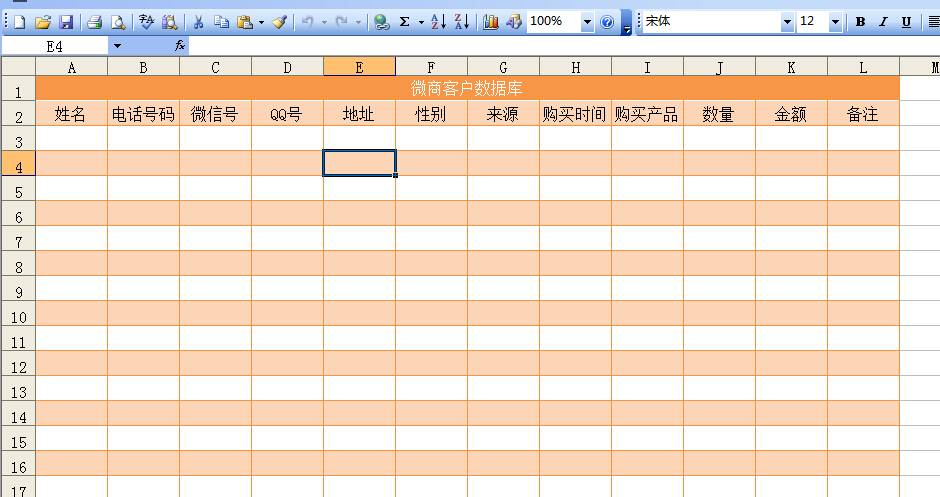Image resolution: width=940 pixels, height=497 pixels.
Task: Open the Chart Wizard icon
Action: point(490,22)
